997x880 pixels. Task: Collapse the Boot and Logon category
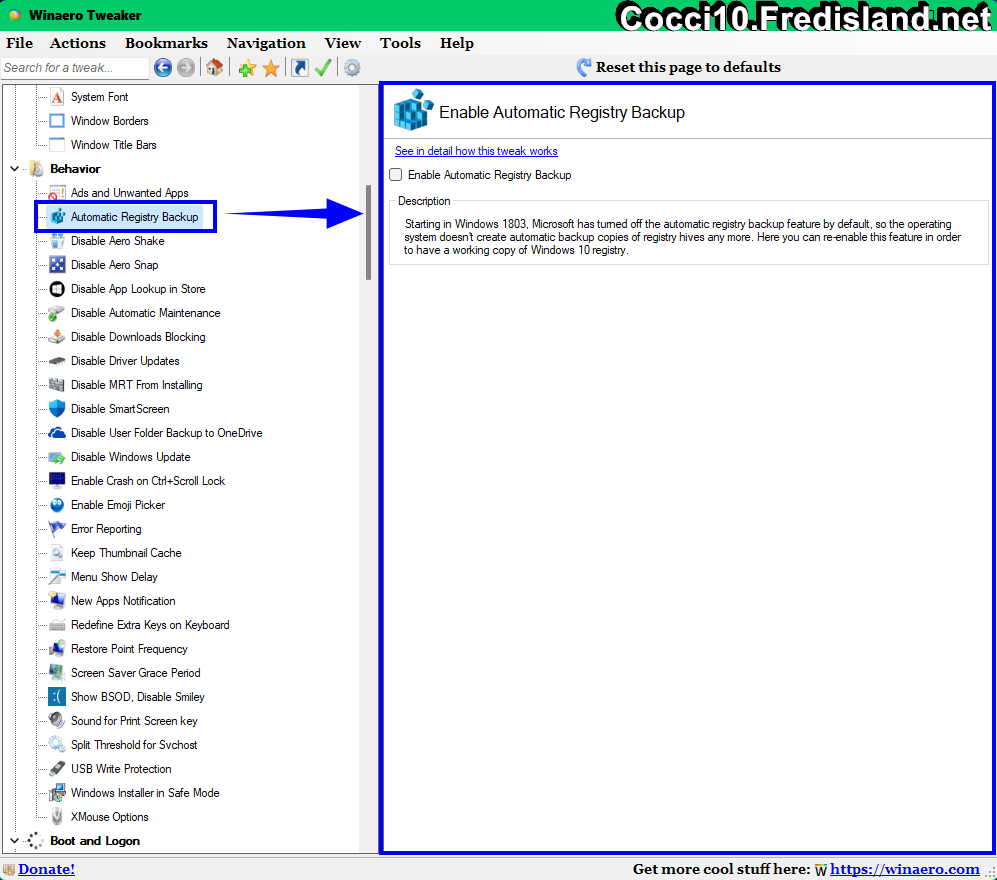click(x=15, y=841)
